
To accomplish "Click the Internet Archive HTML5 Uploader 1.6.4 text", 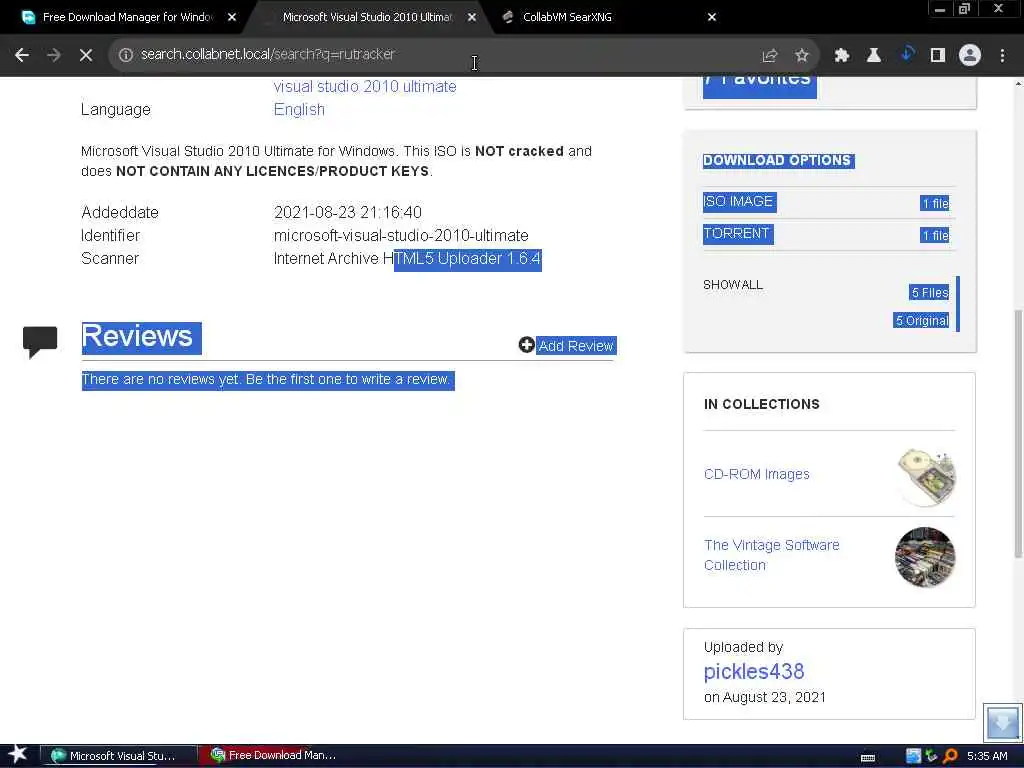I will (x=408, y=259).
